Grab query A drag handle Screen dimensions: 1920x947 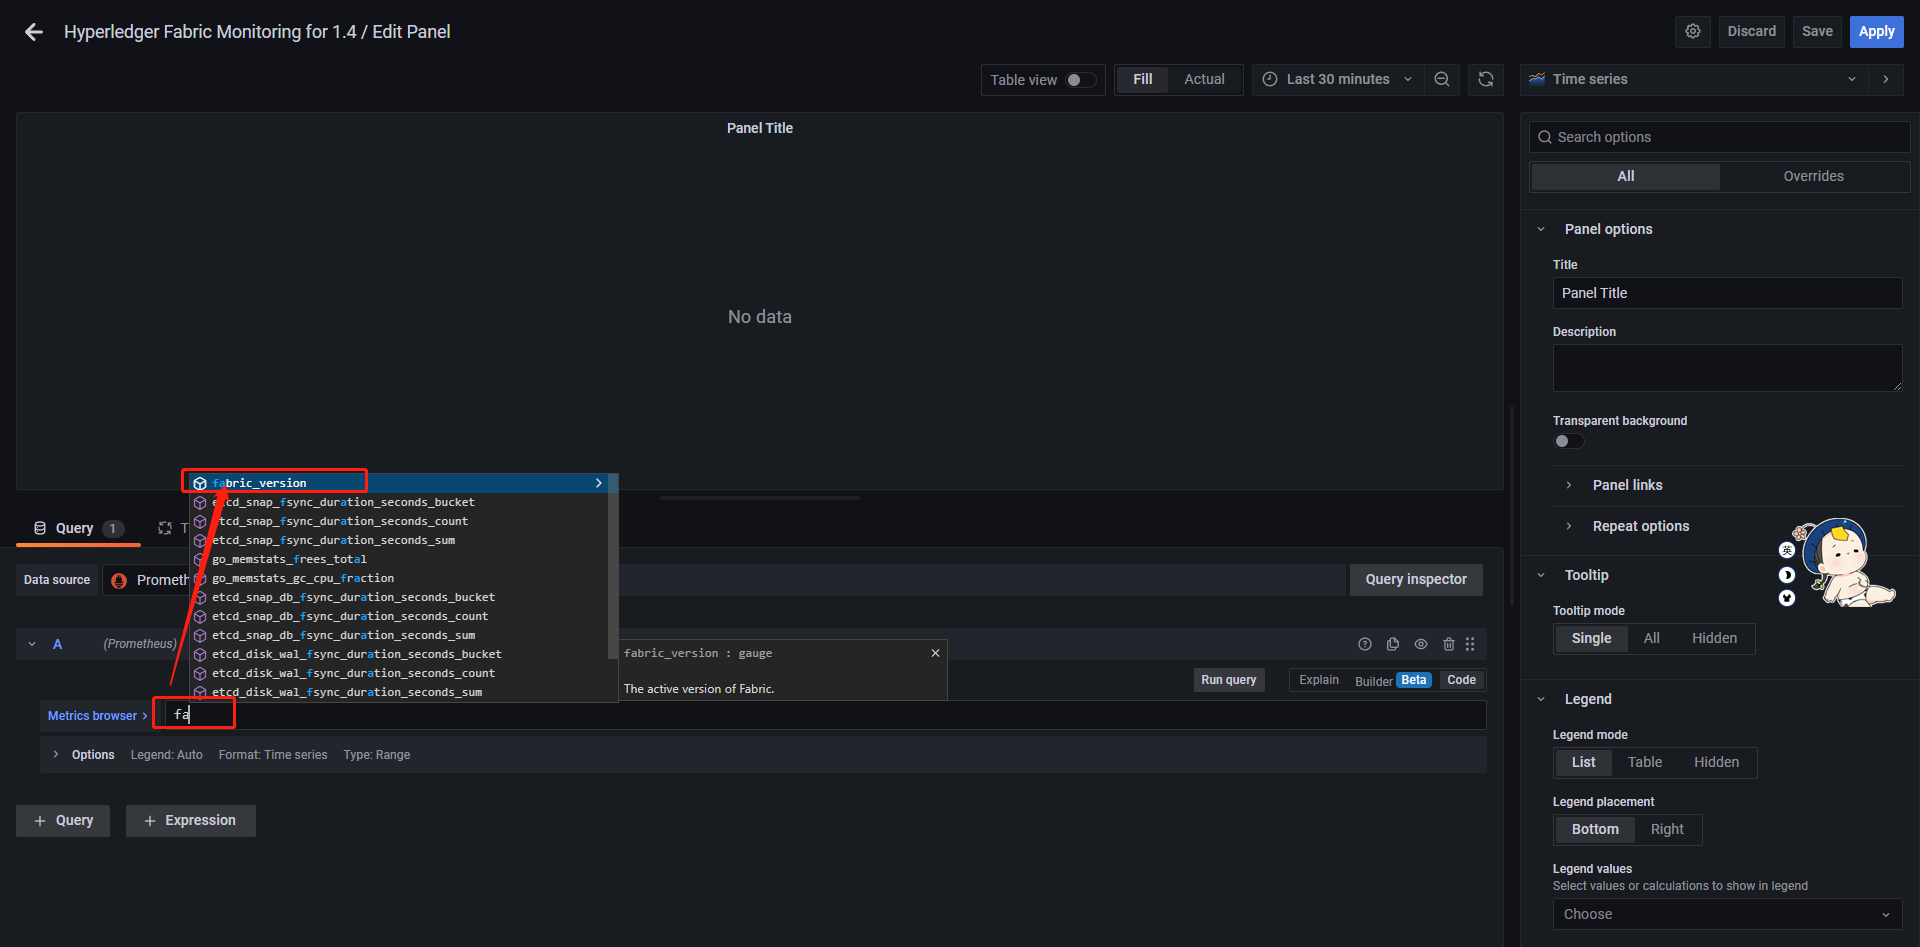click(x=1470, y=644)
